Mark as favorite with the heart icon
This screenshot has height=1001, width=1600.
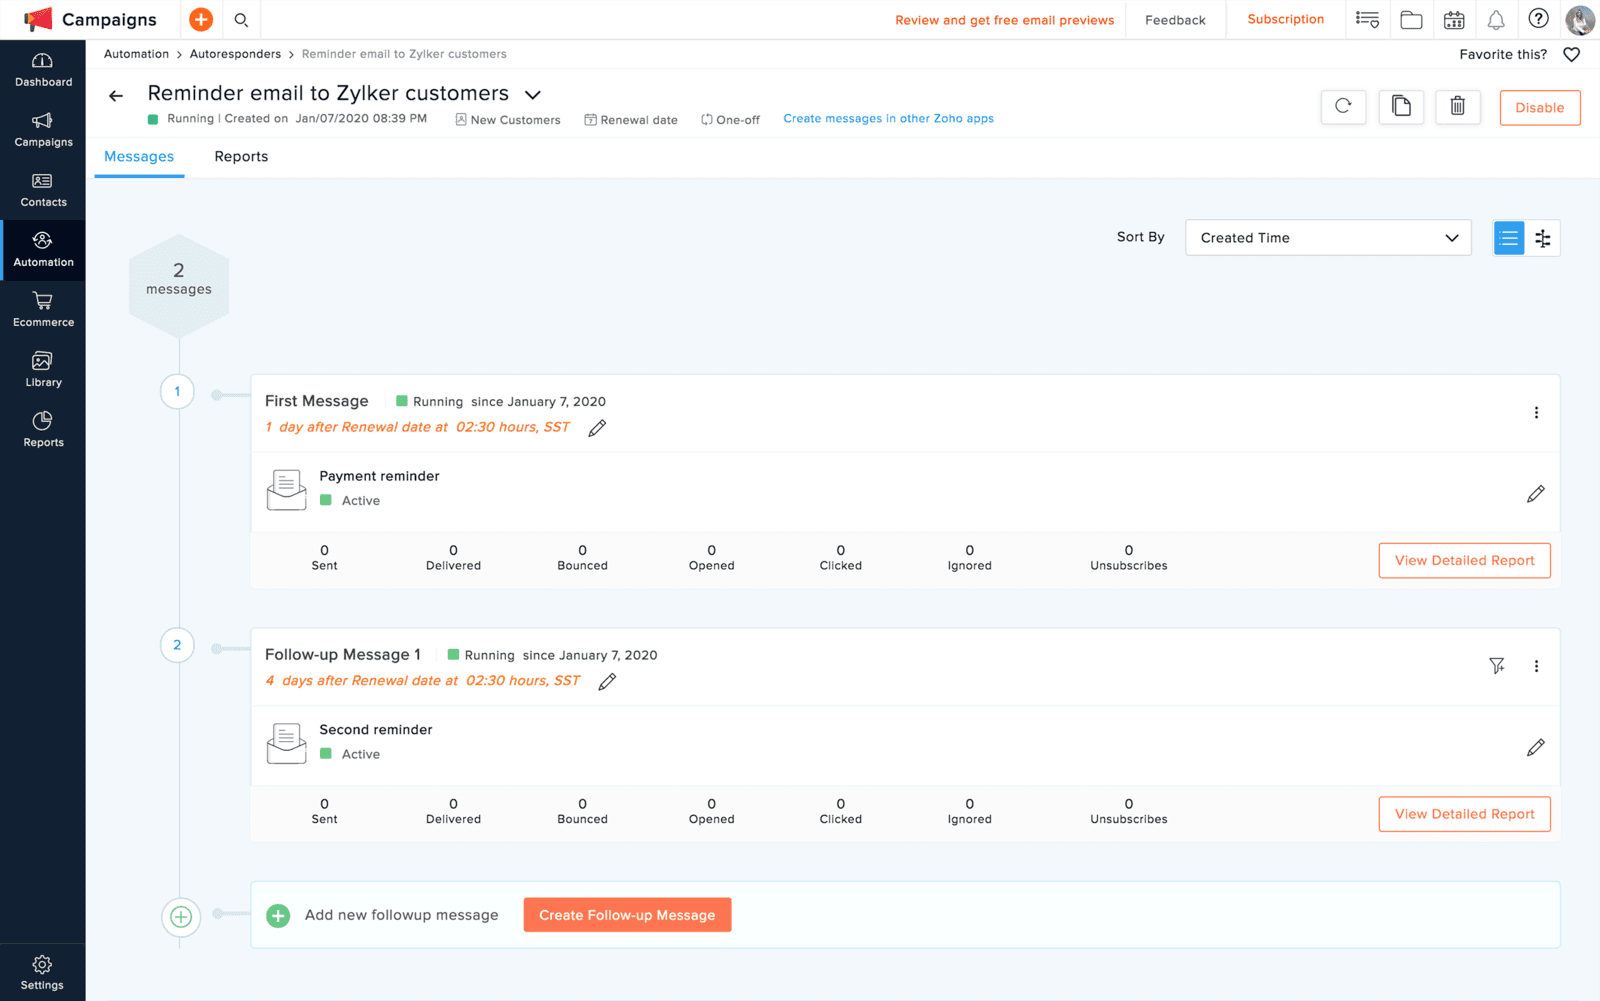(1572, 54)
